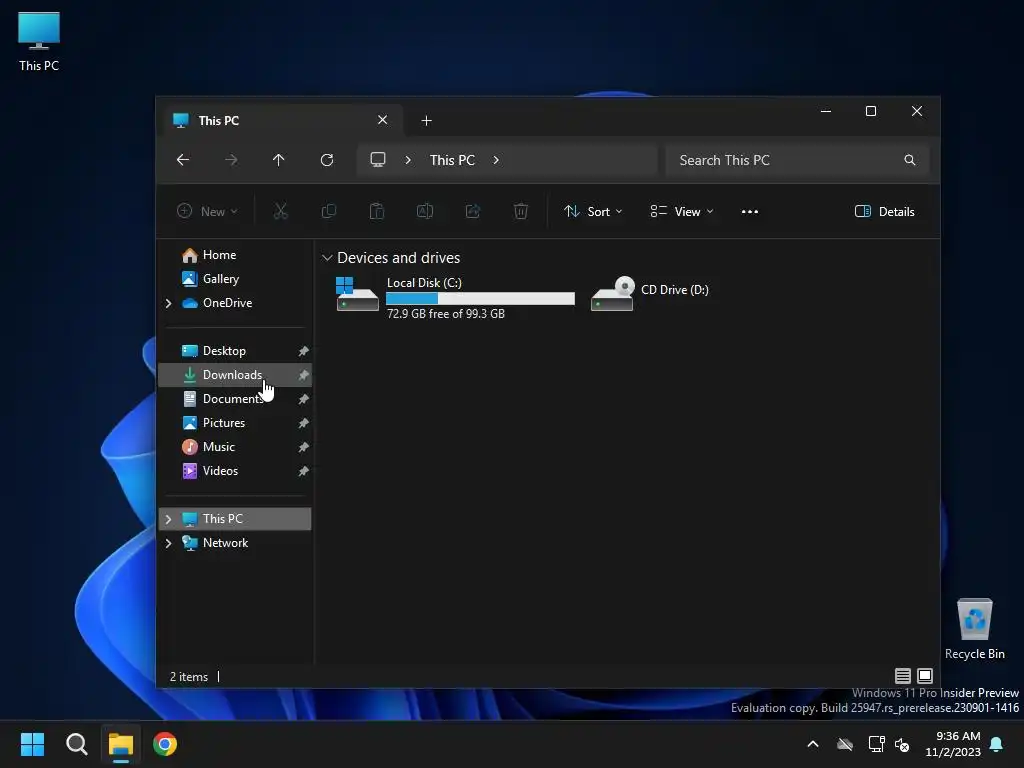Click the Cut scissors icon
This screenshot has width=1024, height=768.
(x=281, y=211)
